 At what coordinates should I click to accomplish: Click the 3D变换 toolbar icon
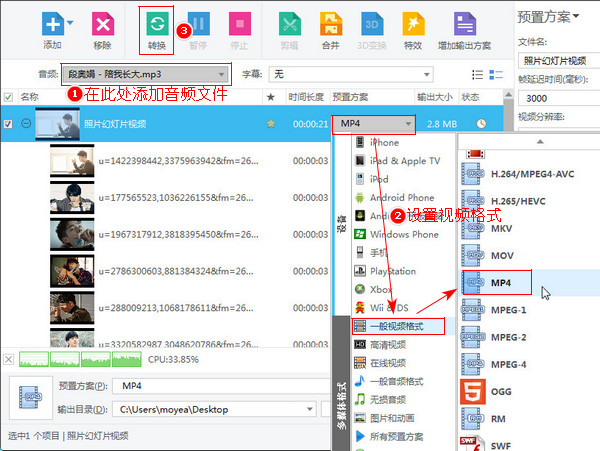tap(372, 24)
